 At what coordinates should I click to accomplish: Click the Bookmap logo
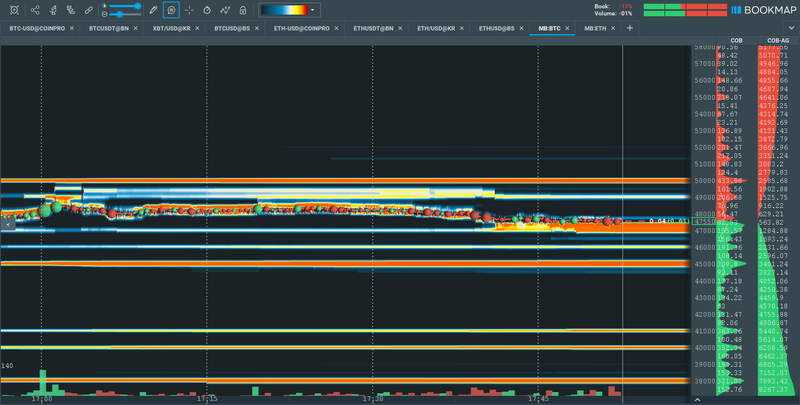(x=764, y=10)
